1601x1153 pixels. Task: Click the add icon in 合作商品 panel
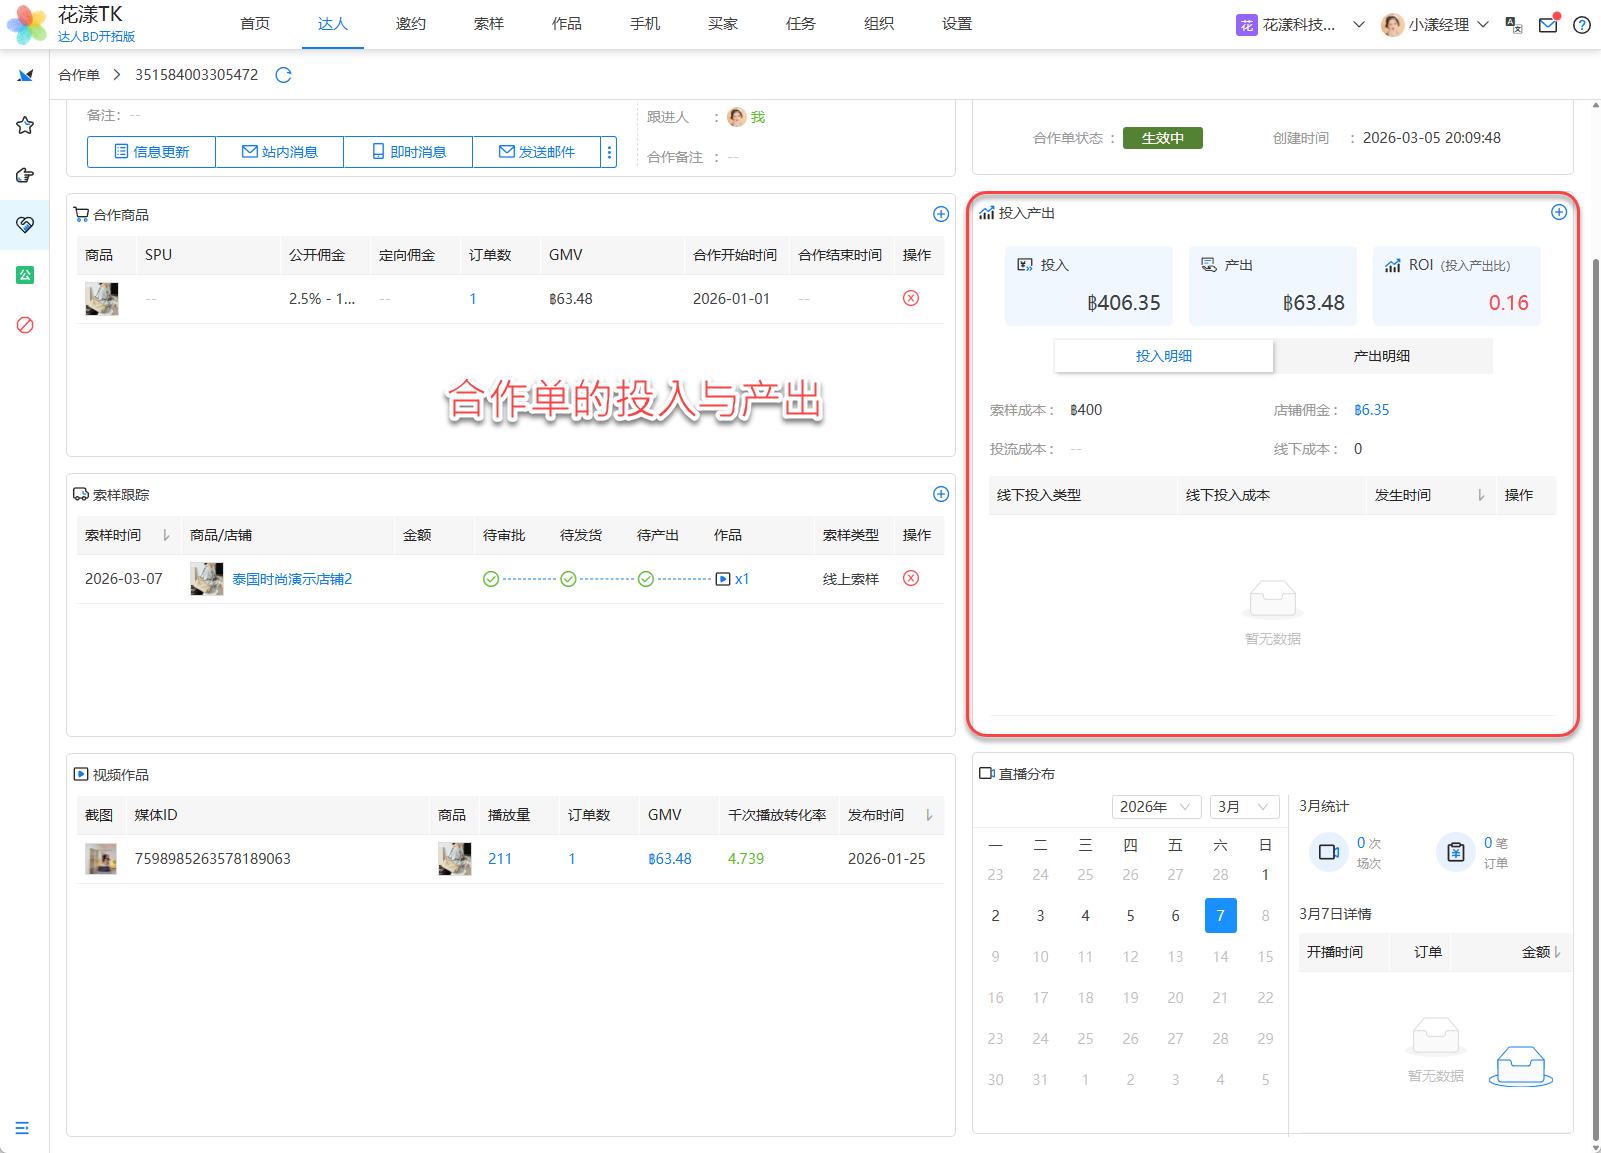(x=940, y=214)
